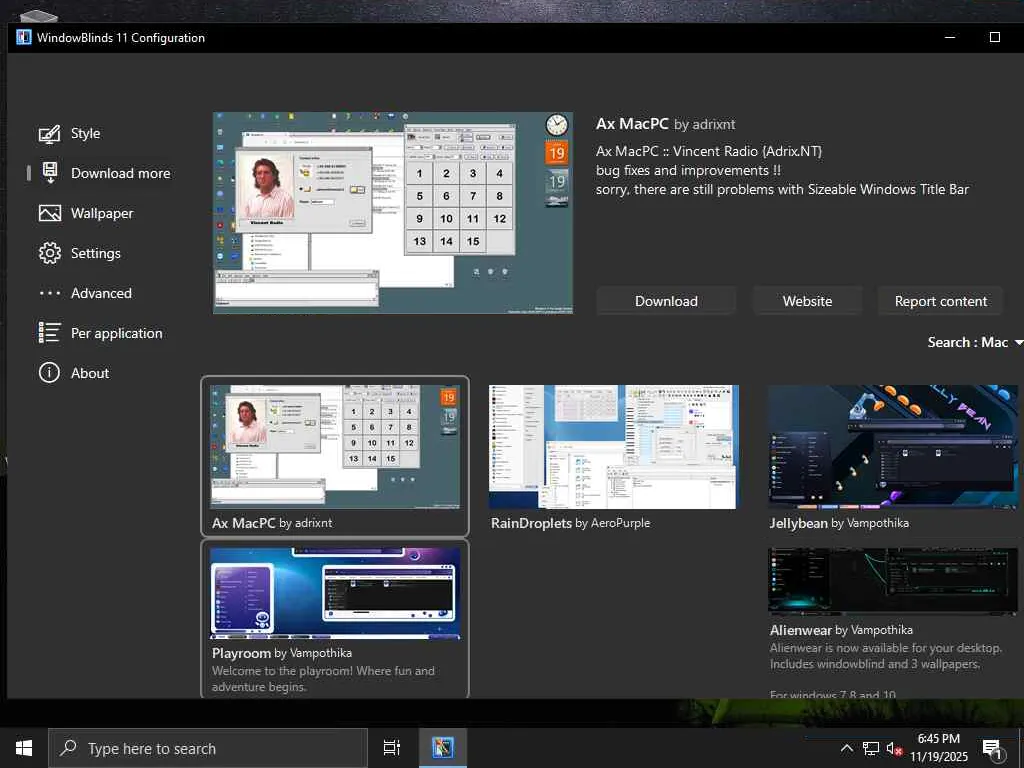Select the Playroom skin thumbnail
Screen dimensions: 1024x768
[335, 593]
